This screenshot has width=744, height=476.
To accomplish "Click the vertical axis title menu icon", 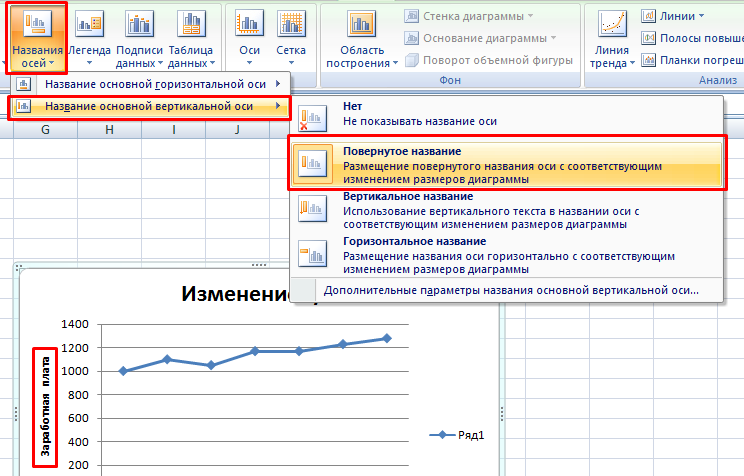I will pyautogui.click(x=23, y=106).
